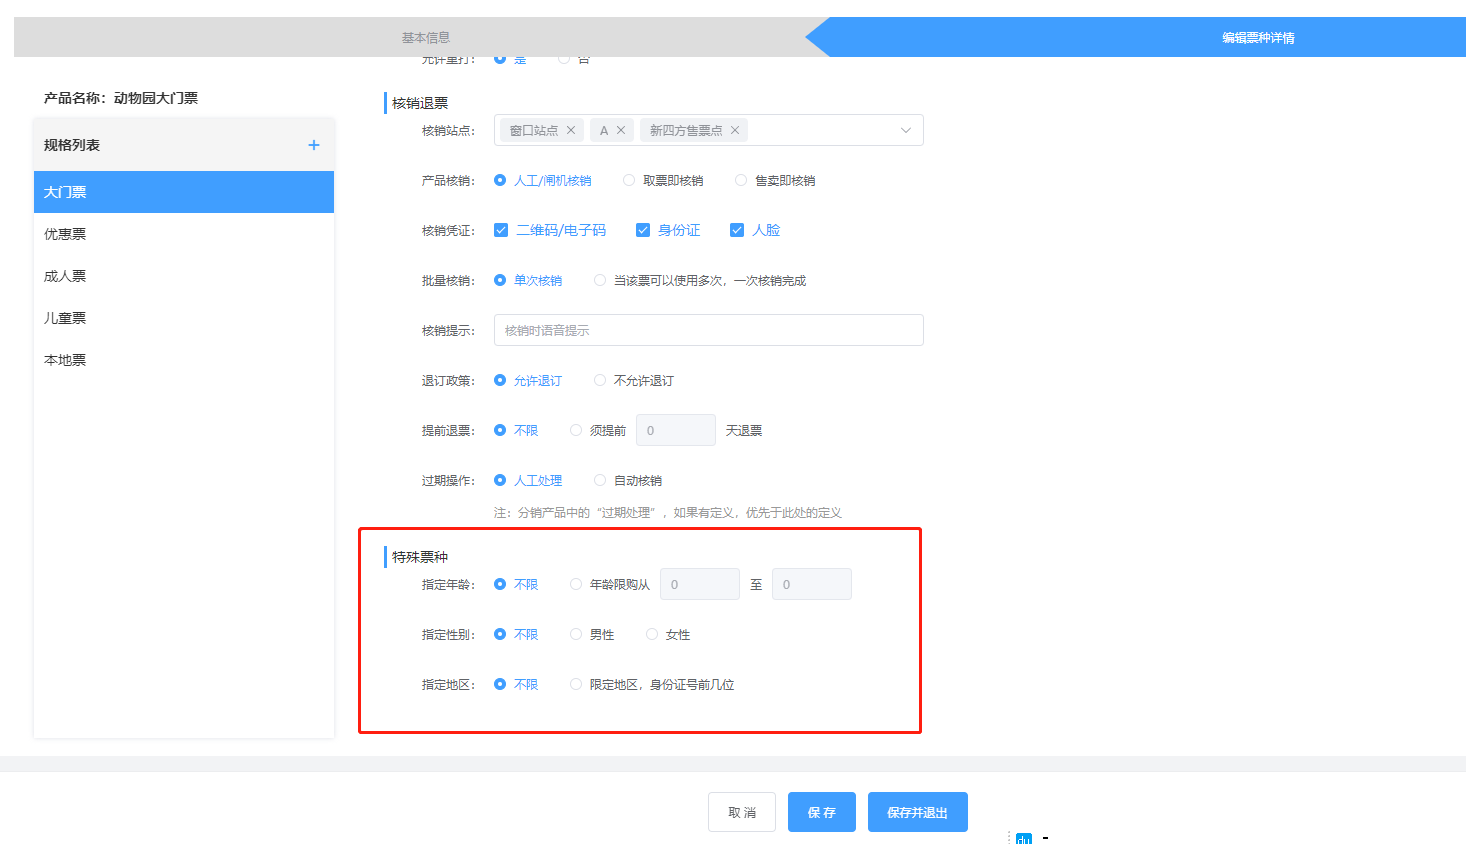The height and width of the screenshot is (844, 1466).
Task: Switch to the 基本信息 step tab
Action: coord(426,38)
